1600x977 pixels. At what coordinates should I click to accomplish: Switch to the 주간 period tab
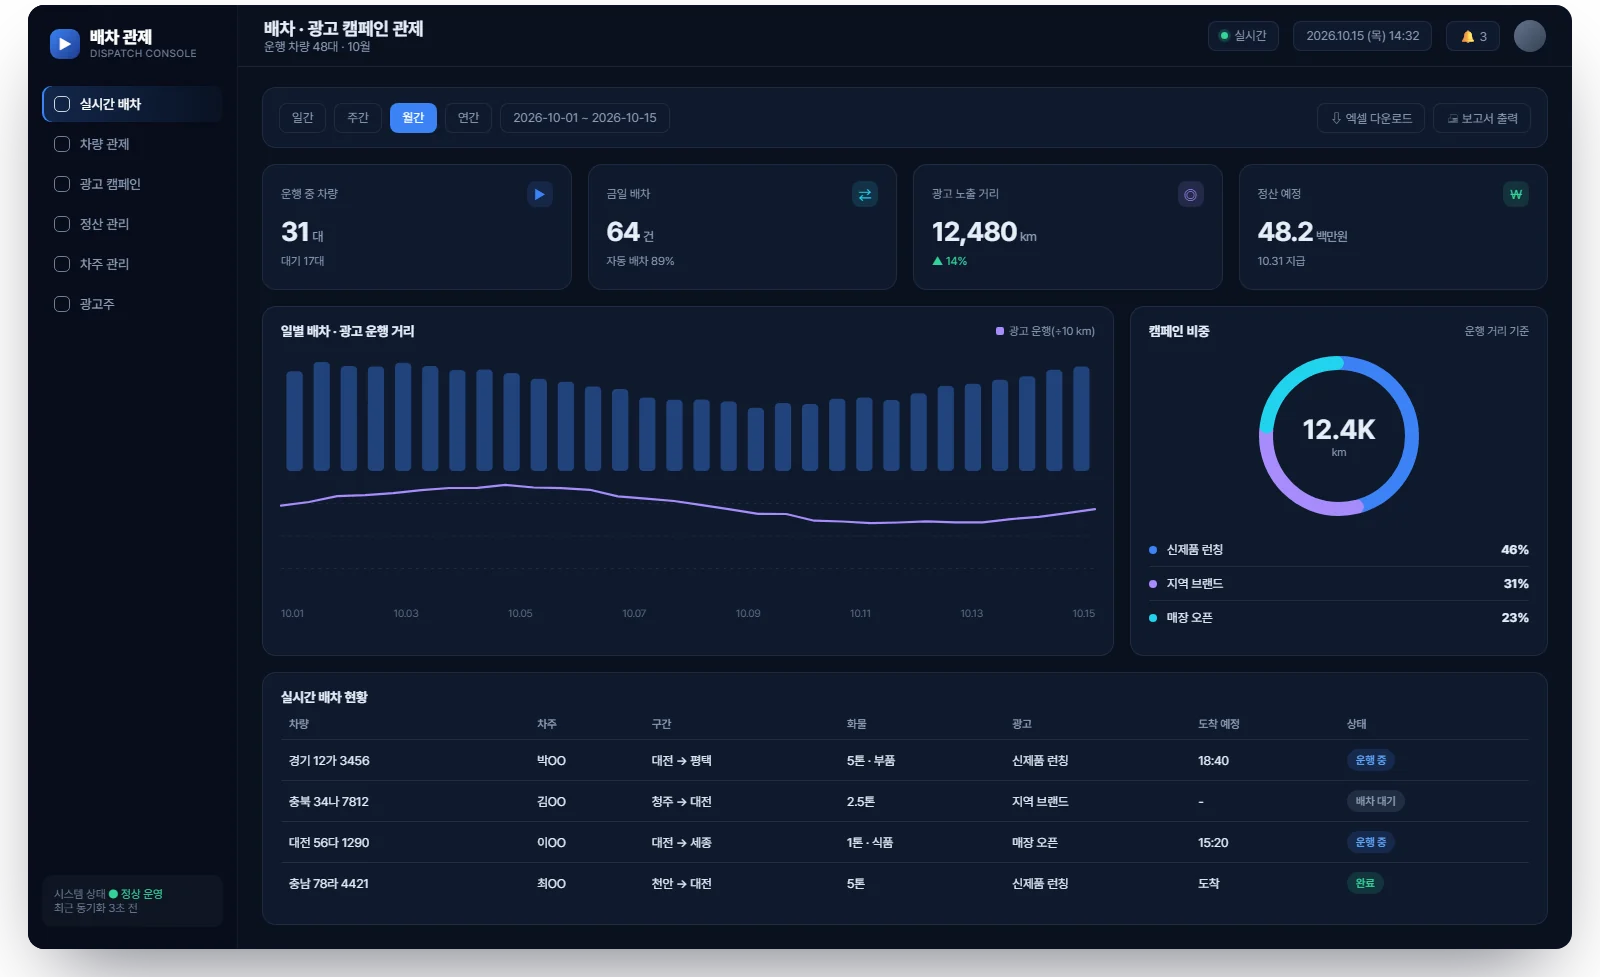358,118
